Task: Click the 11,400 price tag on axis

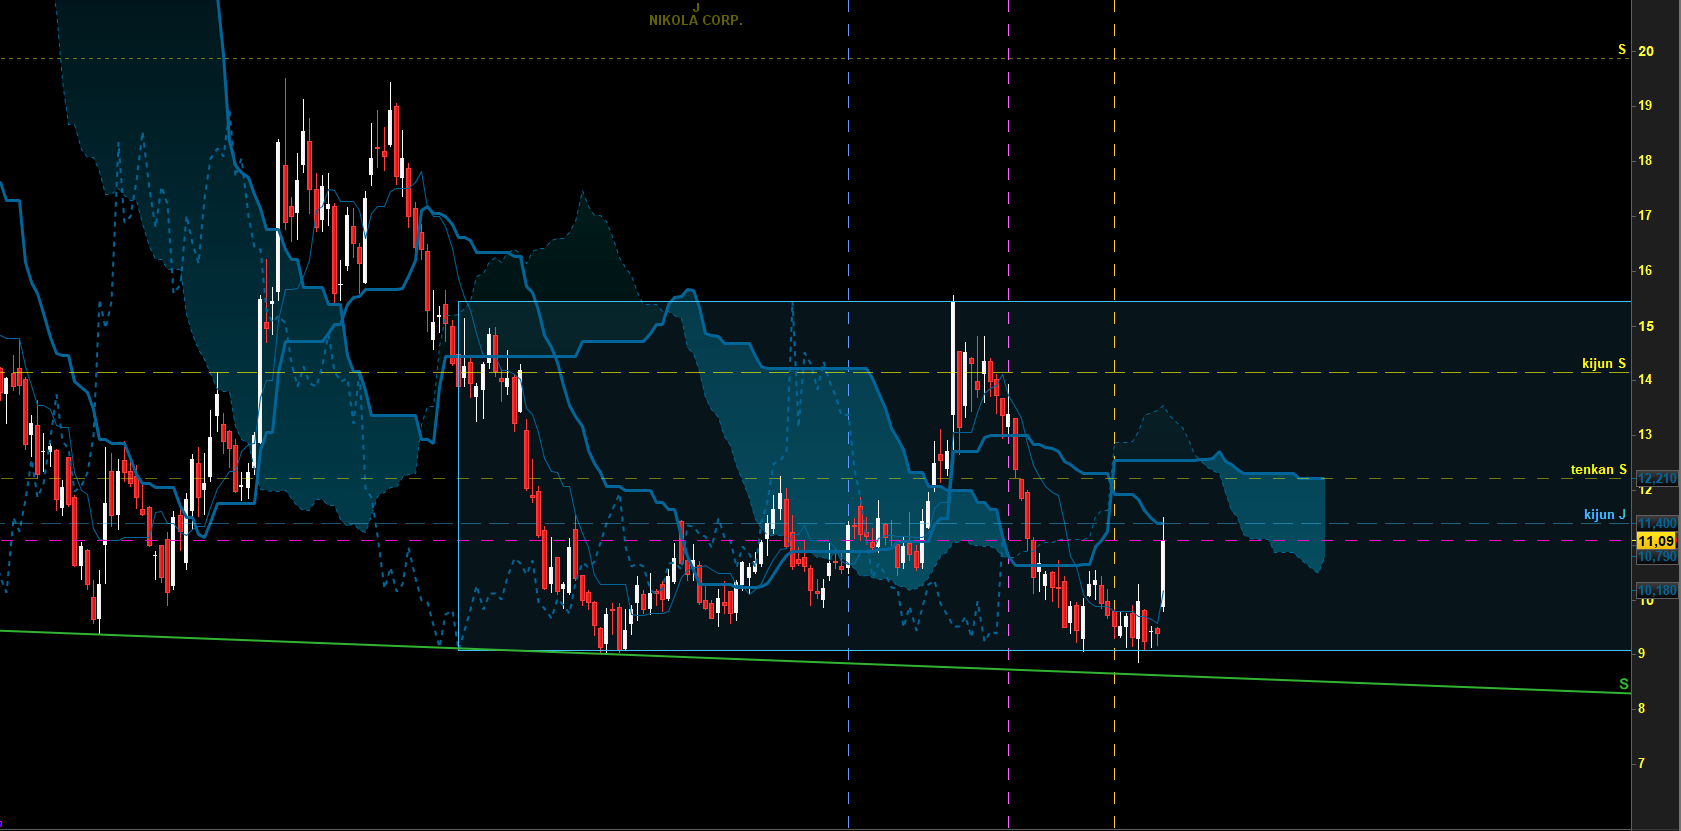Action: (1656, 523)
